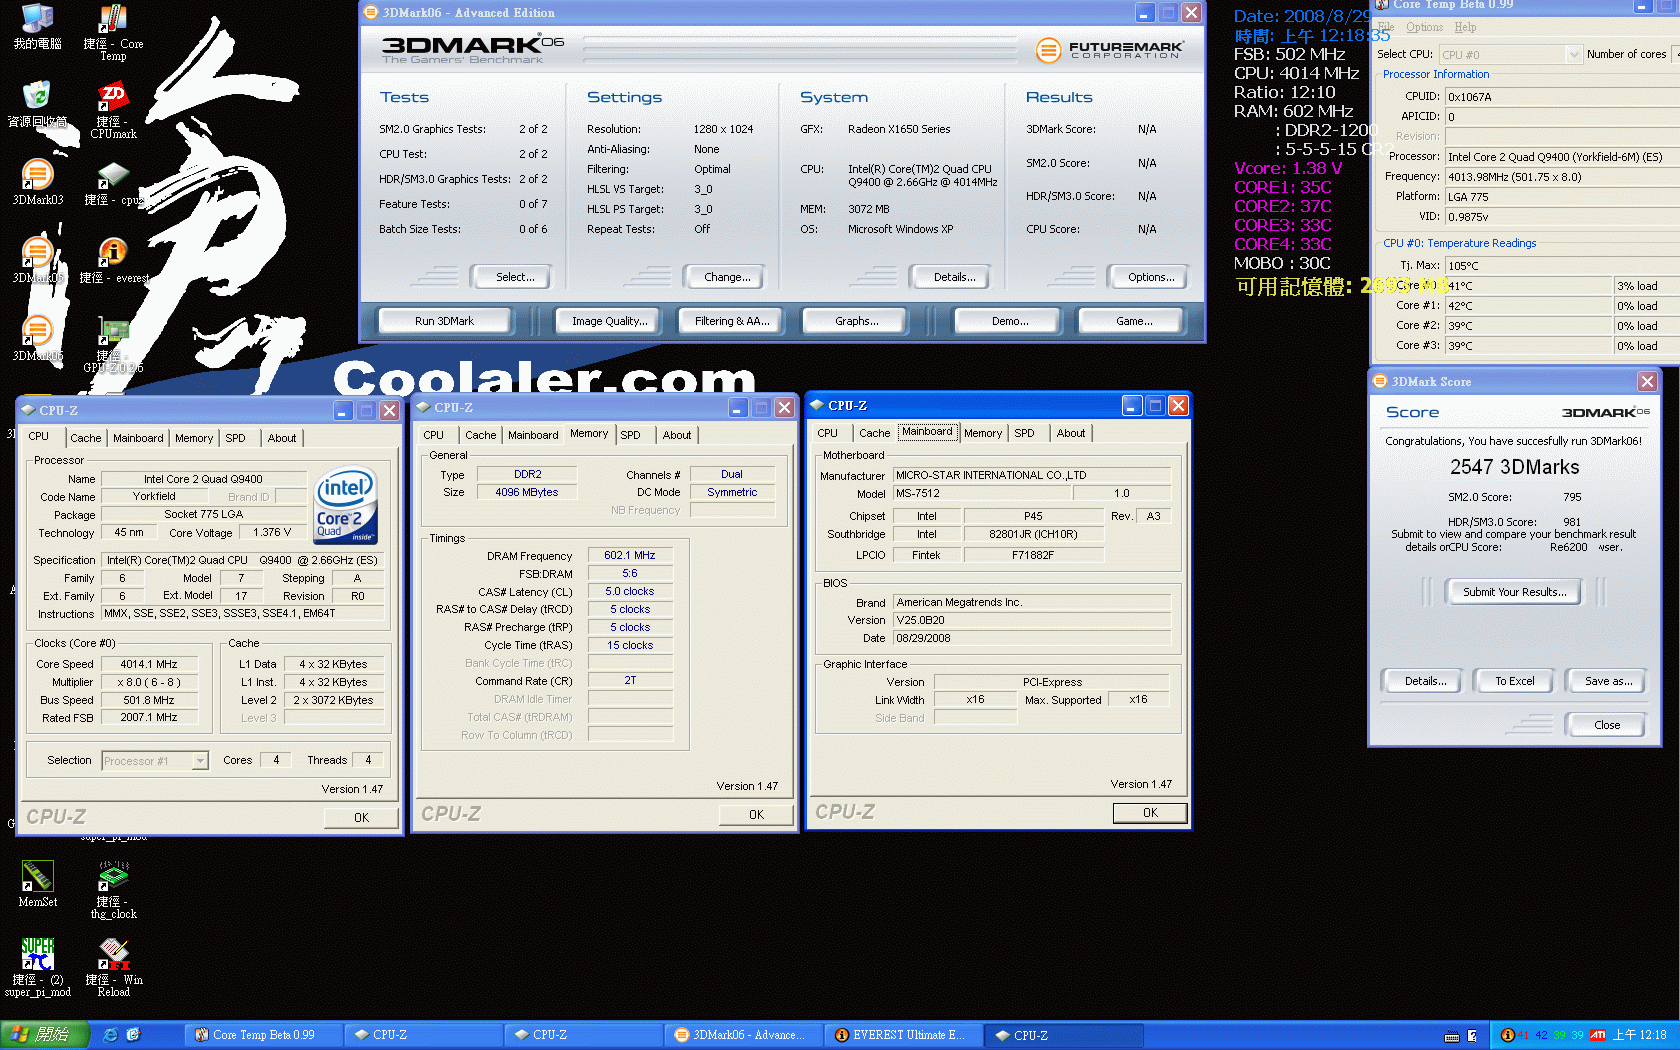Screen dimensions: 1680x1050
Task: Switch to 3DMark06 taskbar item
Action: coord(743,1035)
